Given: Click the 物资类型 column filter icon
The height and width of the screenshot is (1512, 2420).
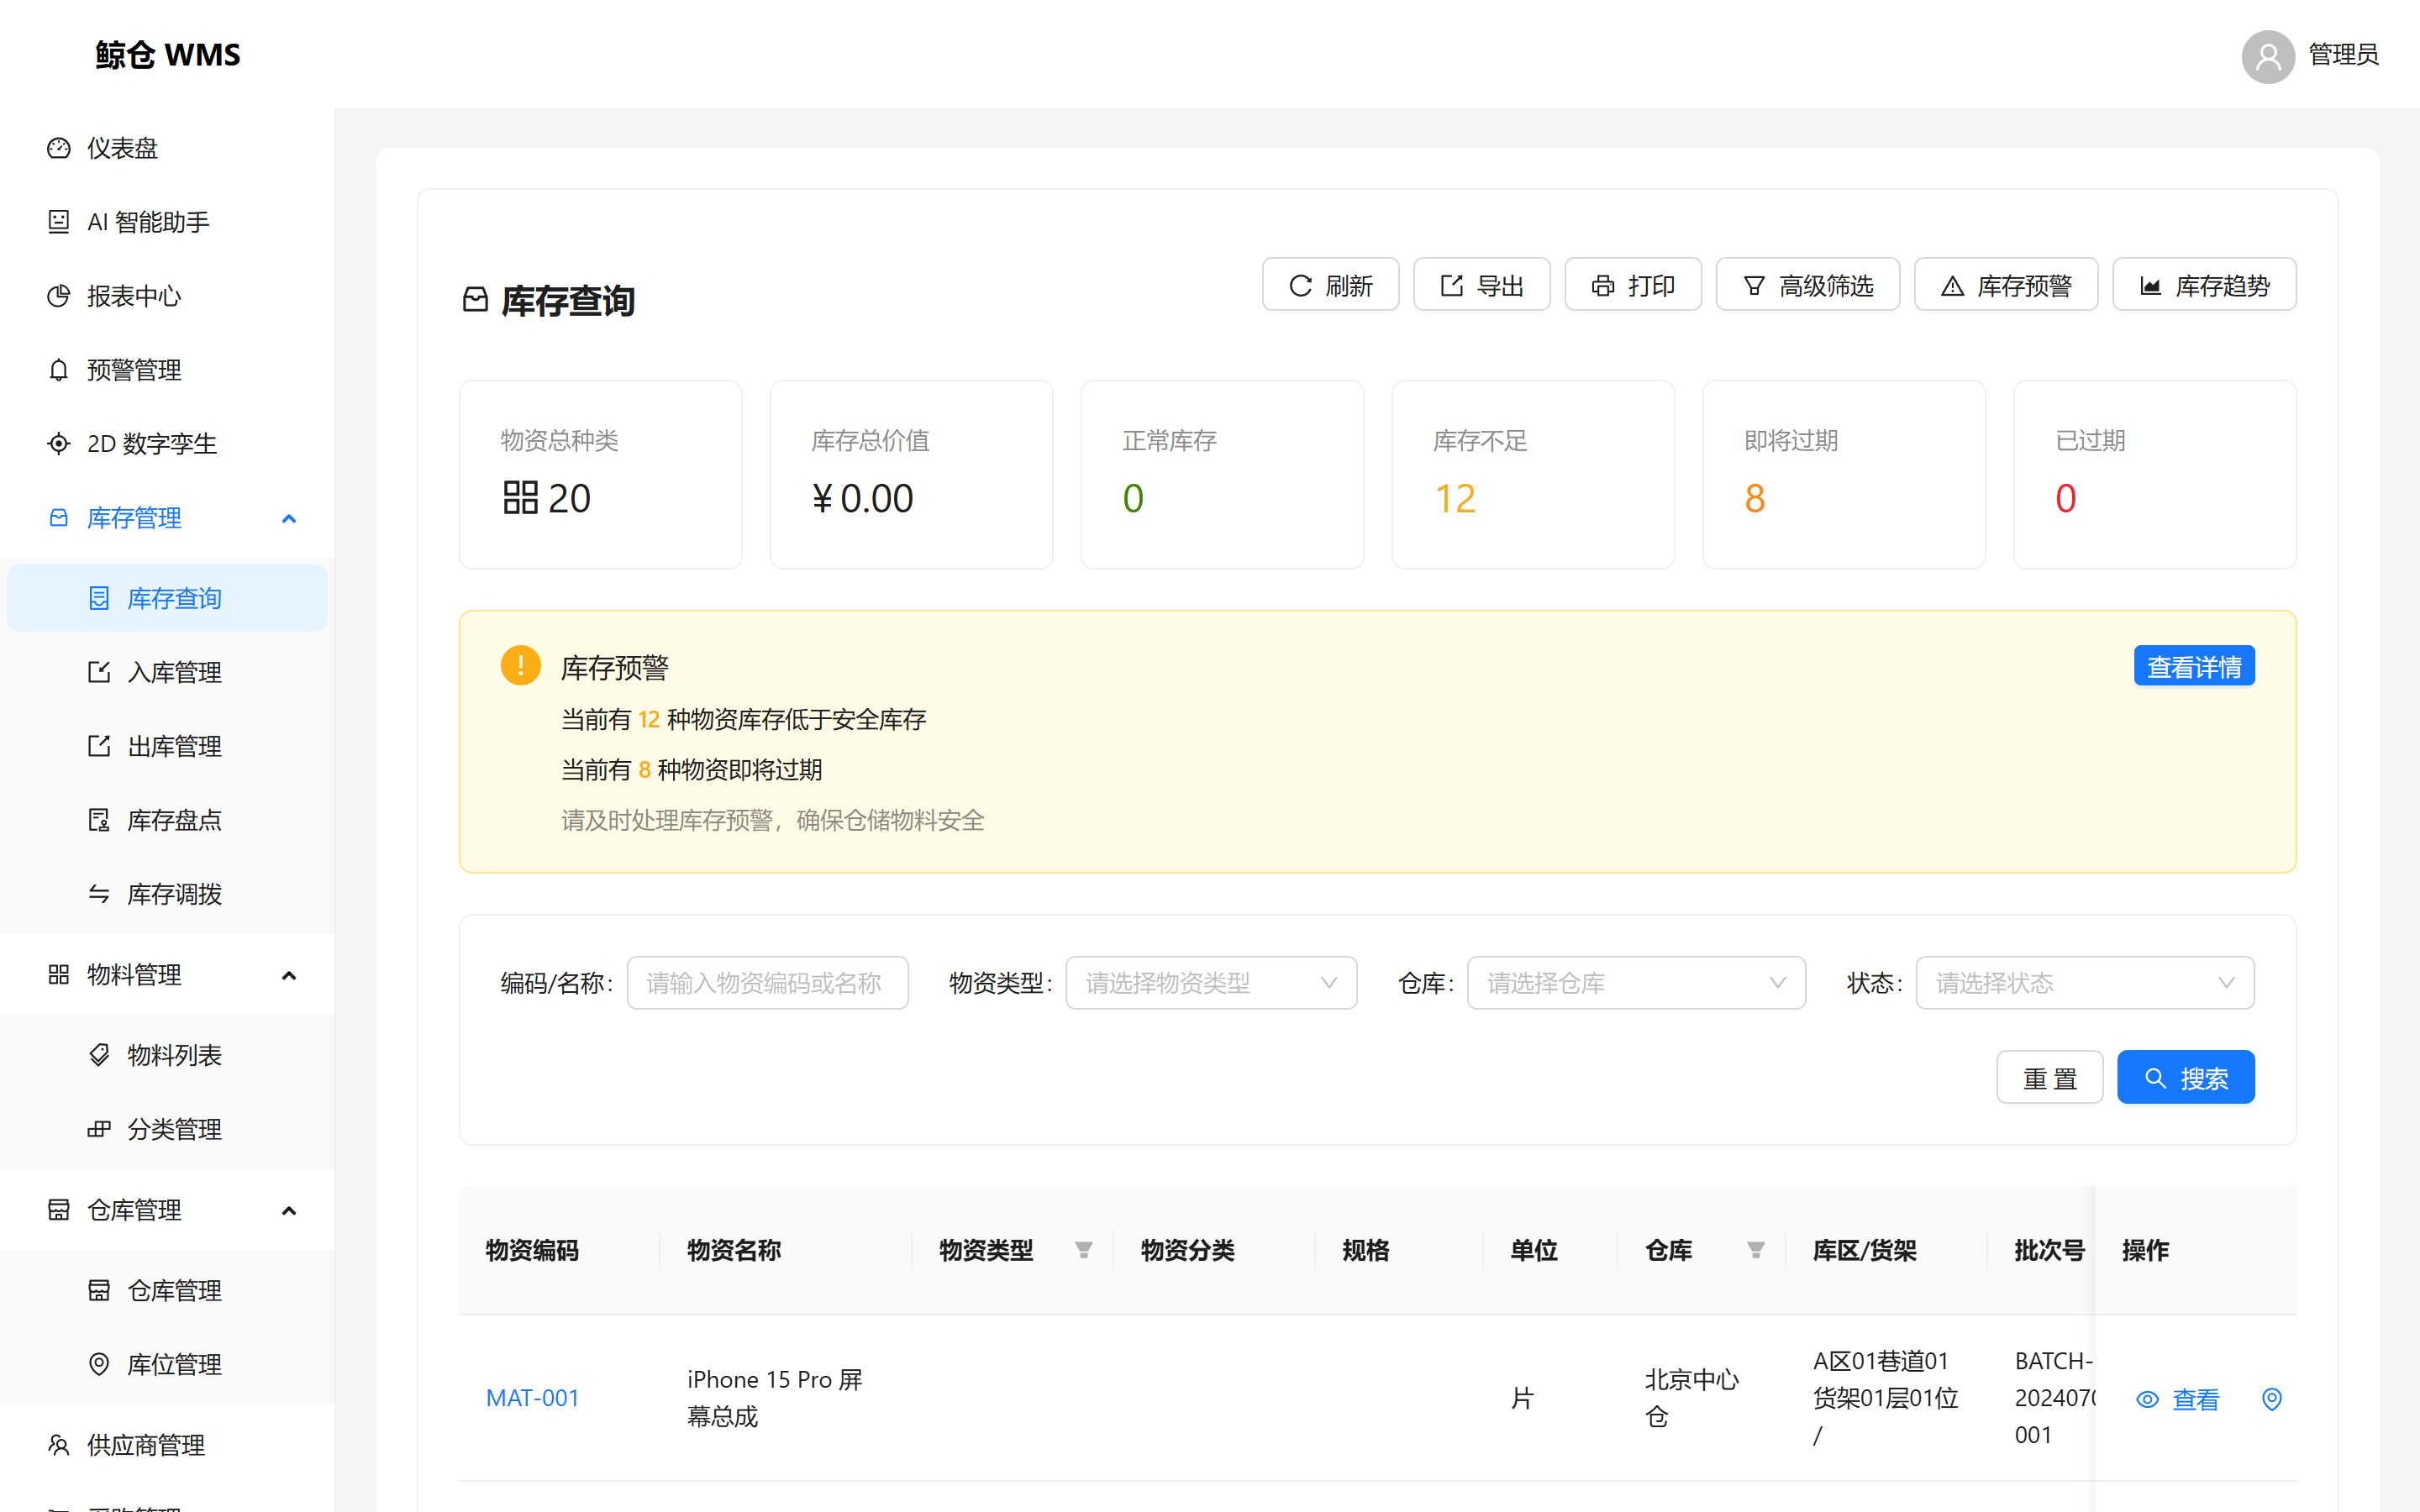Looking at the screenshot, I should tap(1084, 1250).
